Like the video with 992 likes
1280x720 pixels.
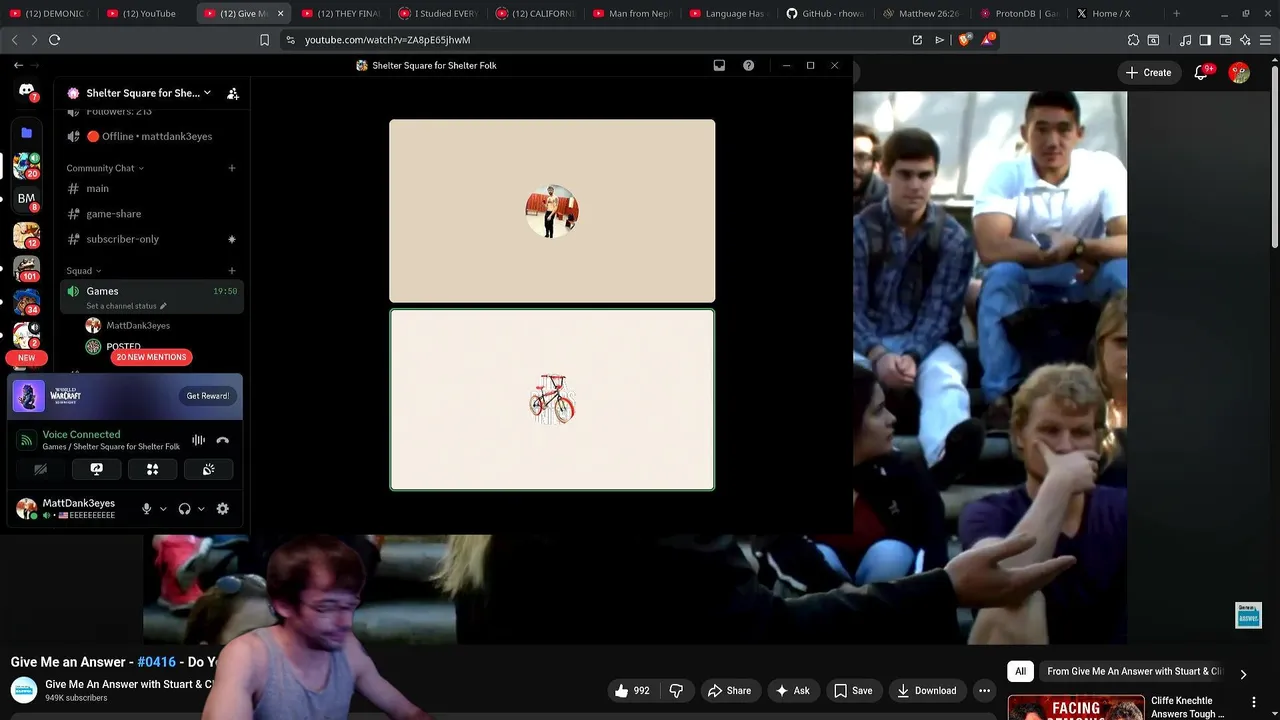[x=632, y=690]
